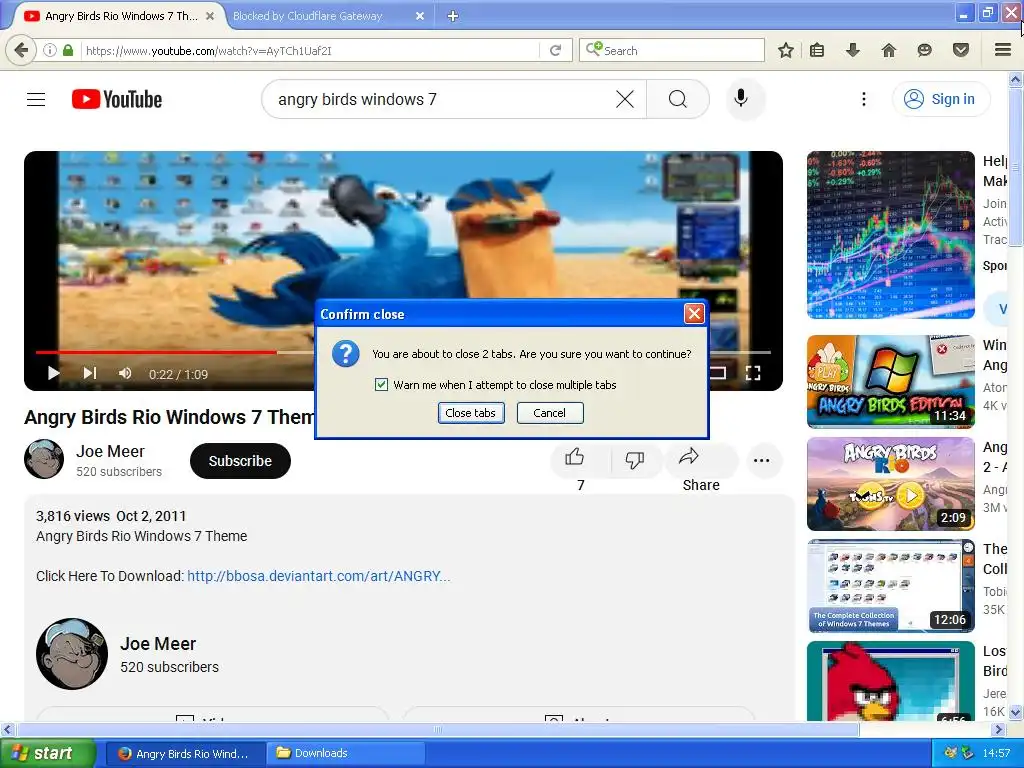The height and width of the screenshot is (768, 1024).
Task: Uncheck Warn me when closing multiple tabs
Action: pos(381,385)
